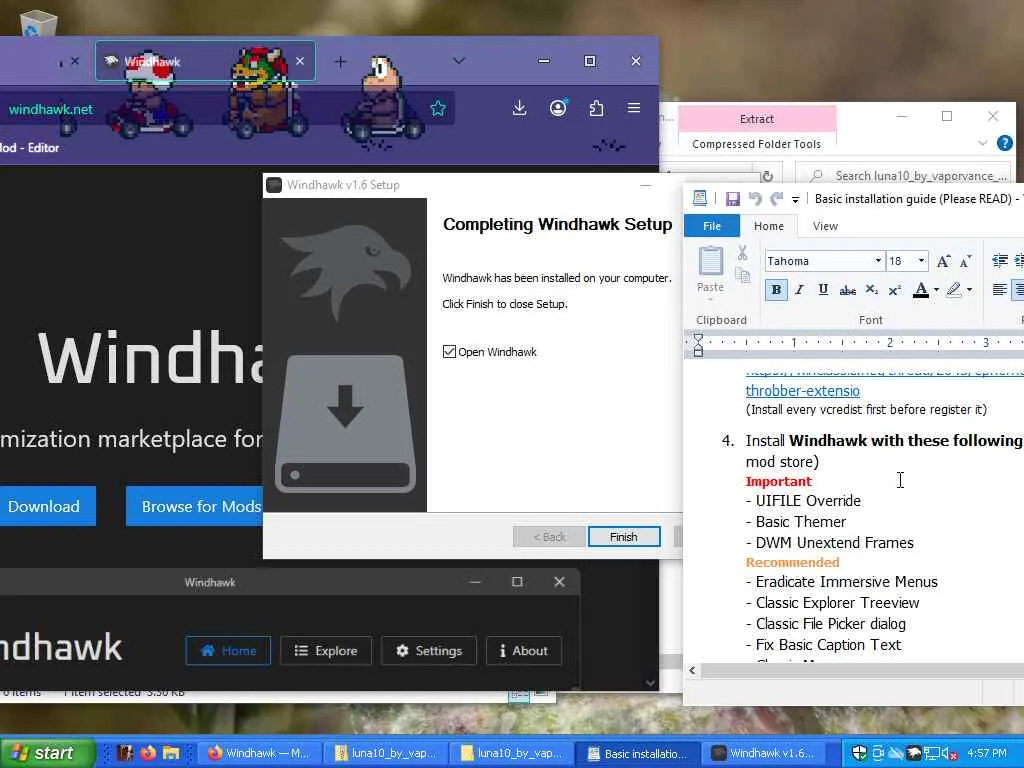
Task: Click the Explorer refresh icon next to search
Action: pos(767,176)
